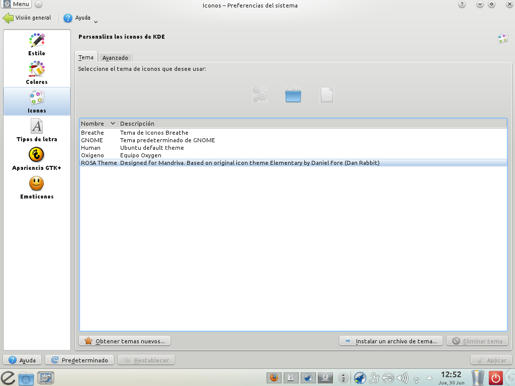Click 'Equipo Oxygen' description cell
The height and width of the screenshot is (386, 515).
click(x=140, y=155)
